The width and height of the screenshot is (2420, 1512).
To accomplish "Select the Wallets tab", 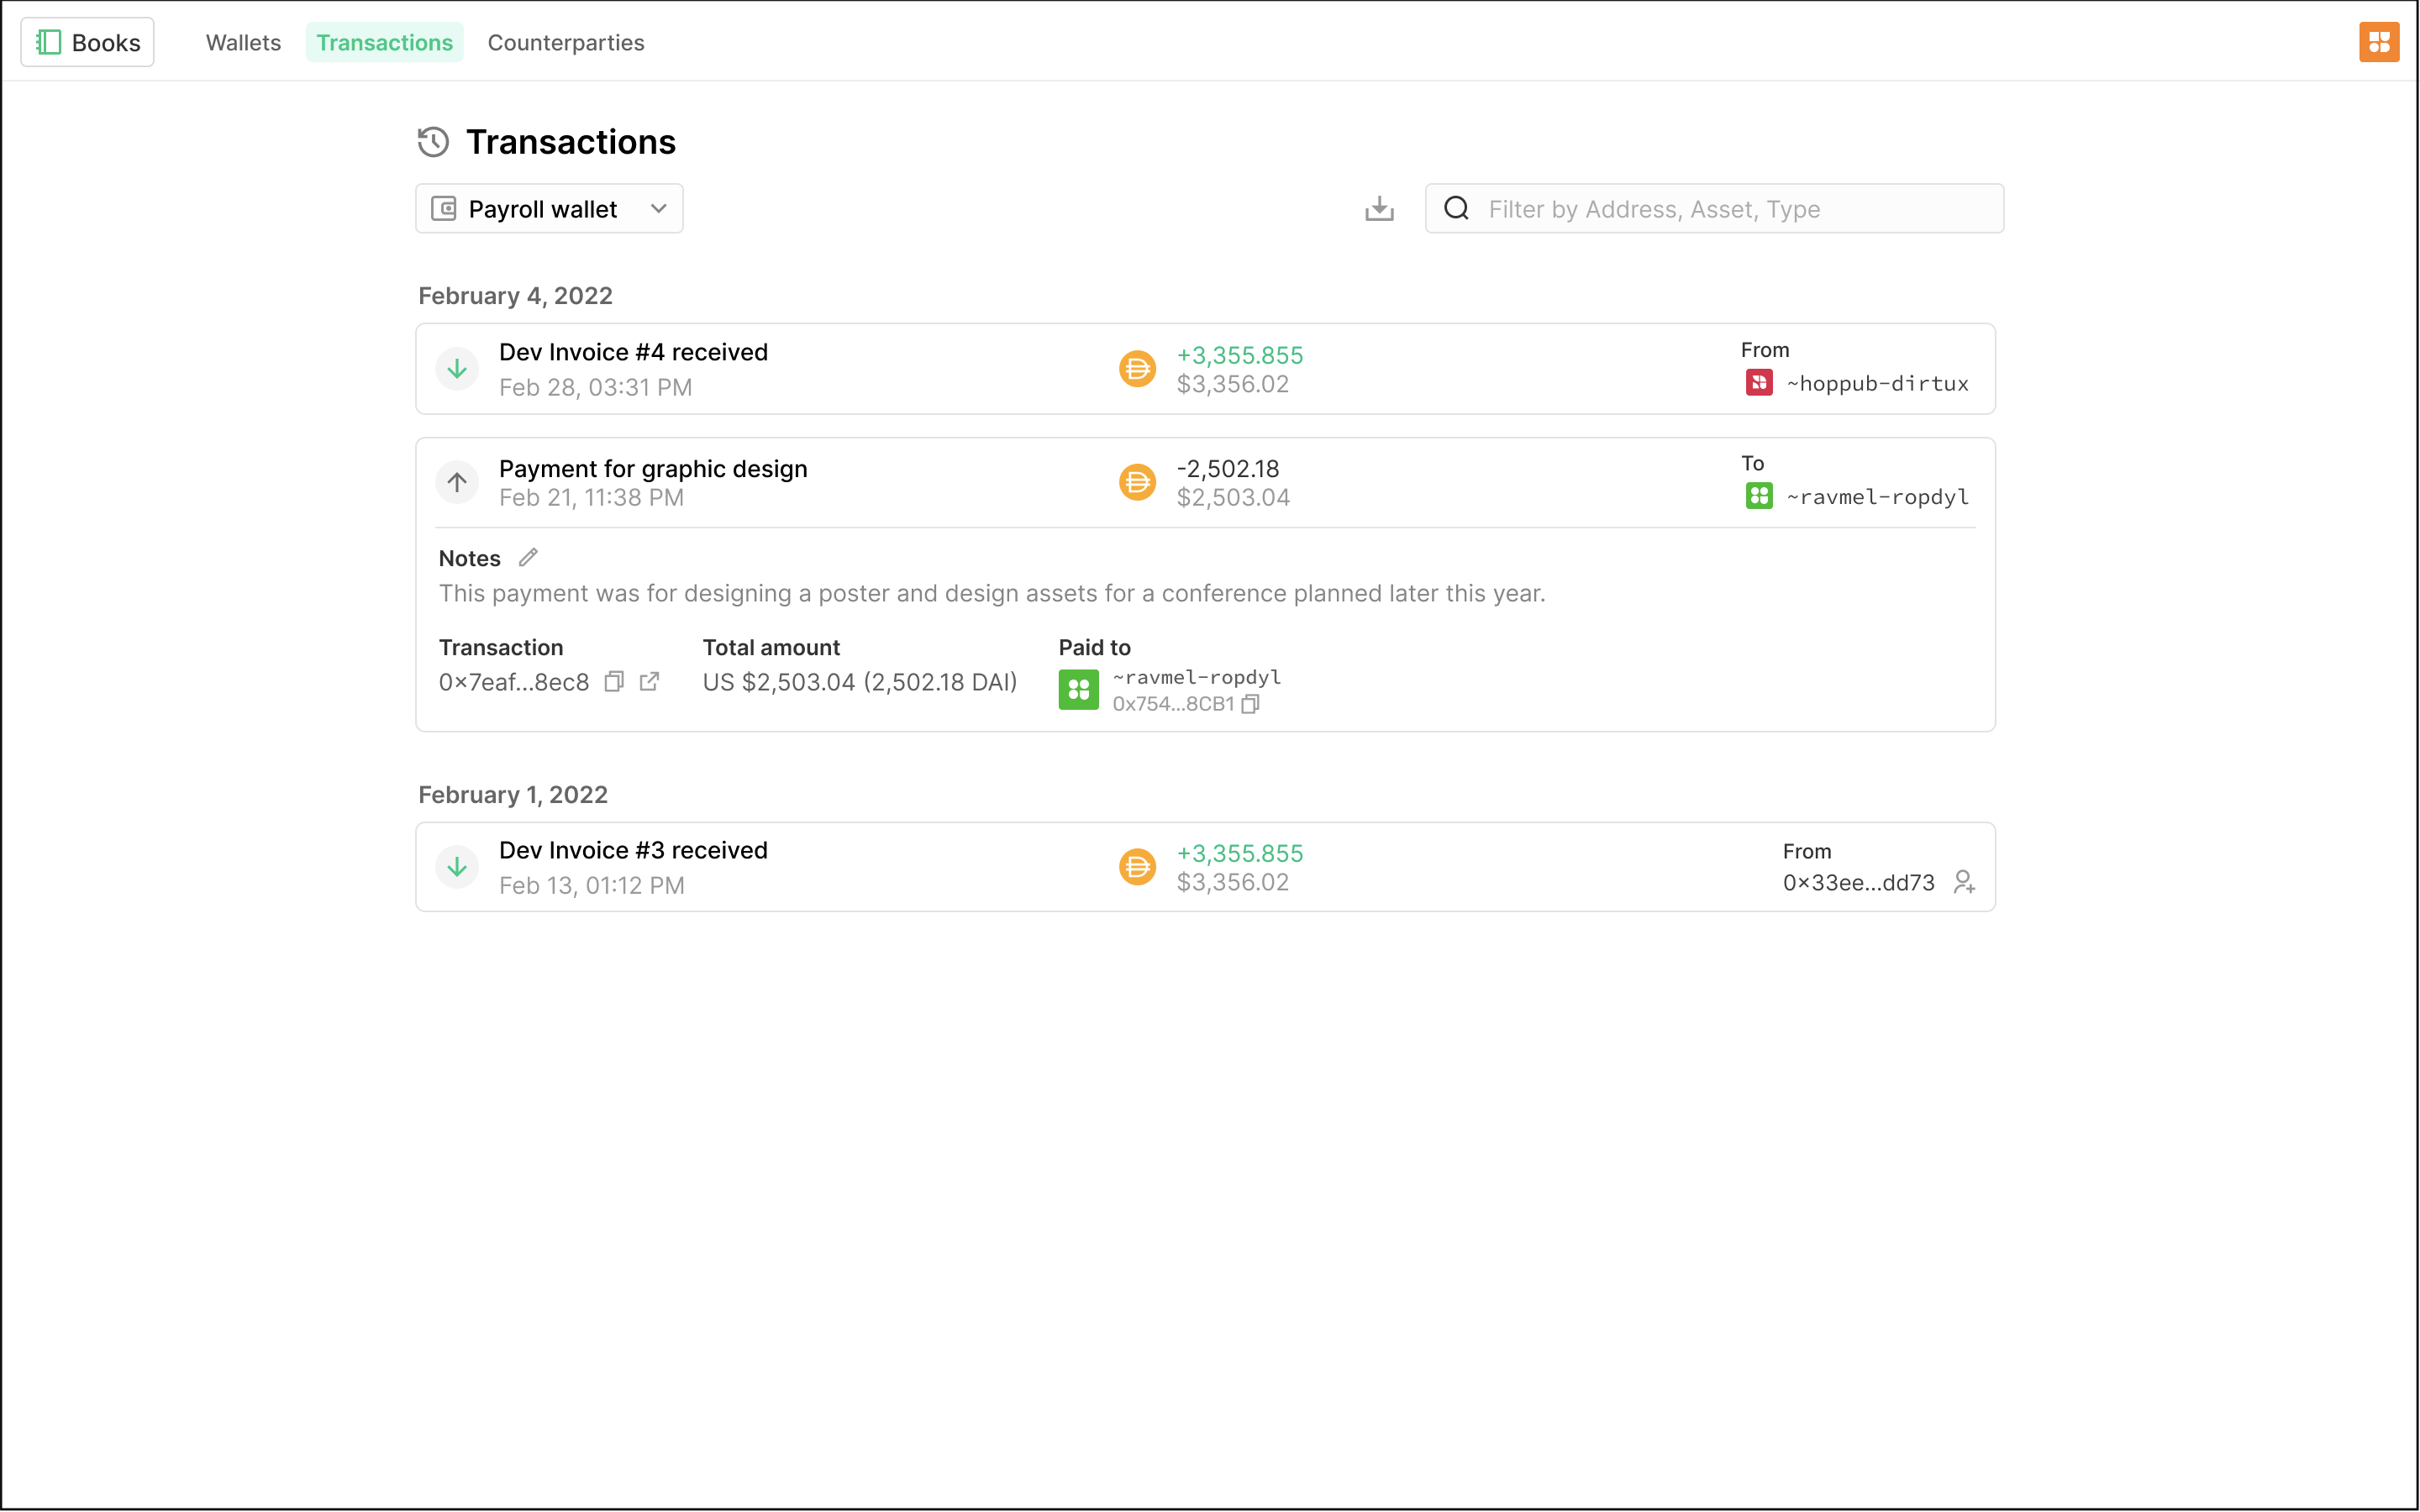I will pyautogui.click(x=242, y=40).
